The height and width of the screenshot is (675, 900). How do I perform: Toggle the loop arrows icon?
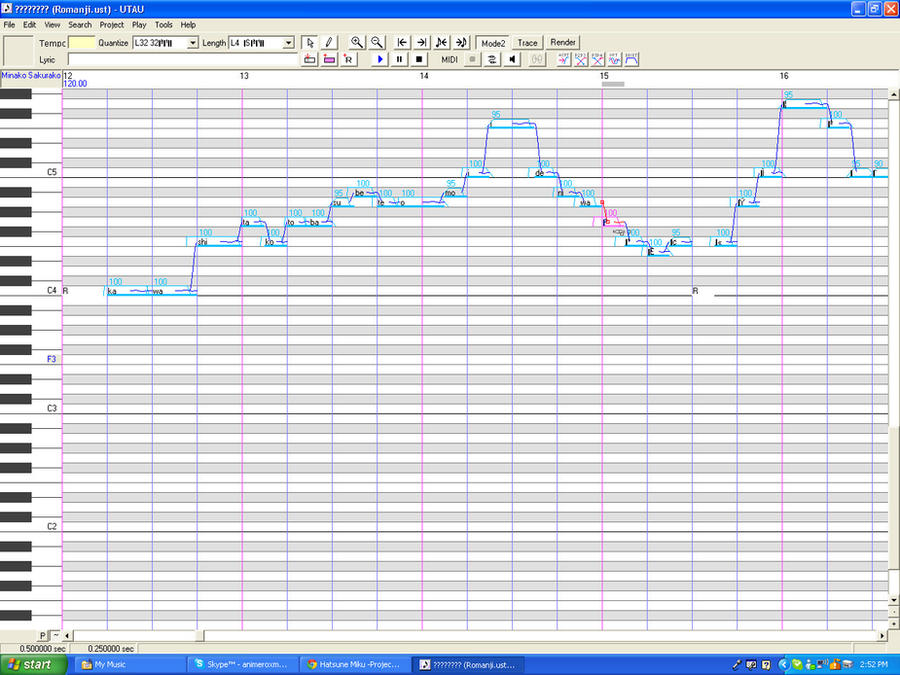[x=492, y=59]
